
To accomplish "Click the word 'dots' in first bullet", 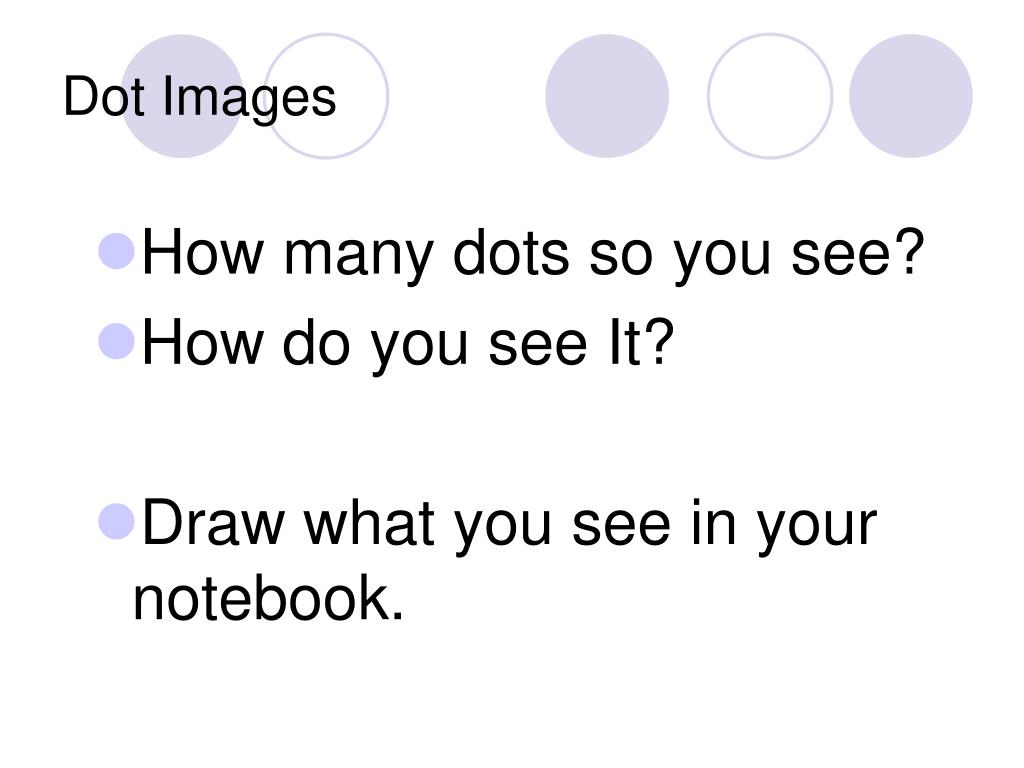I will coord(511,252).
